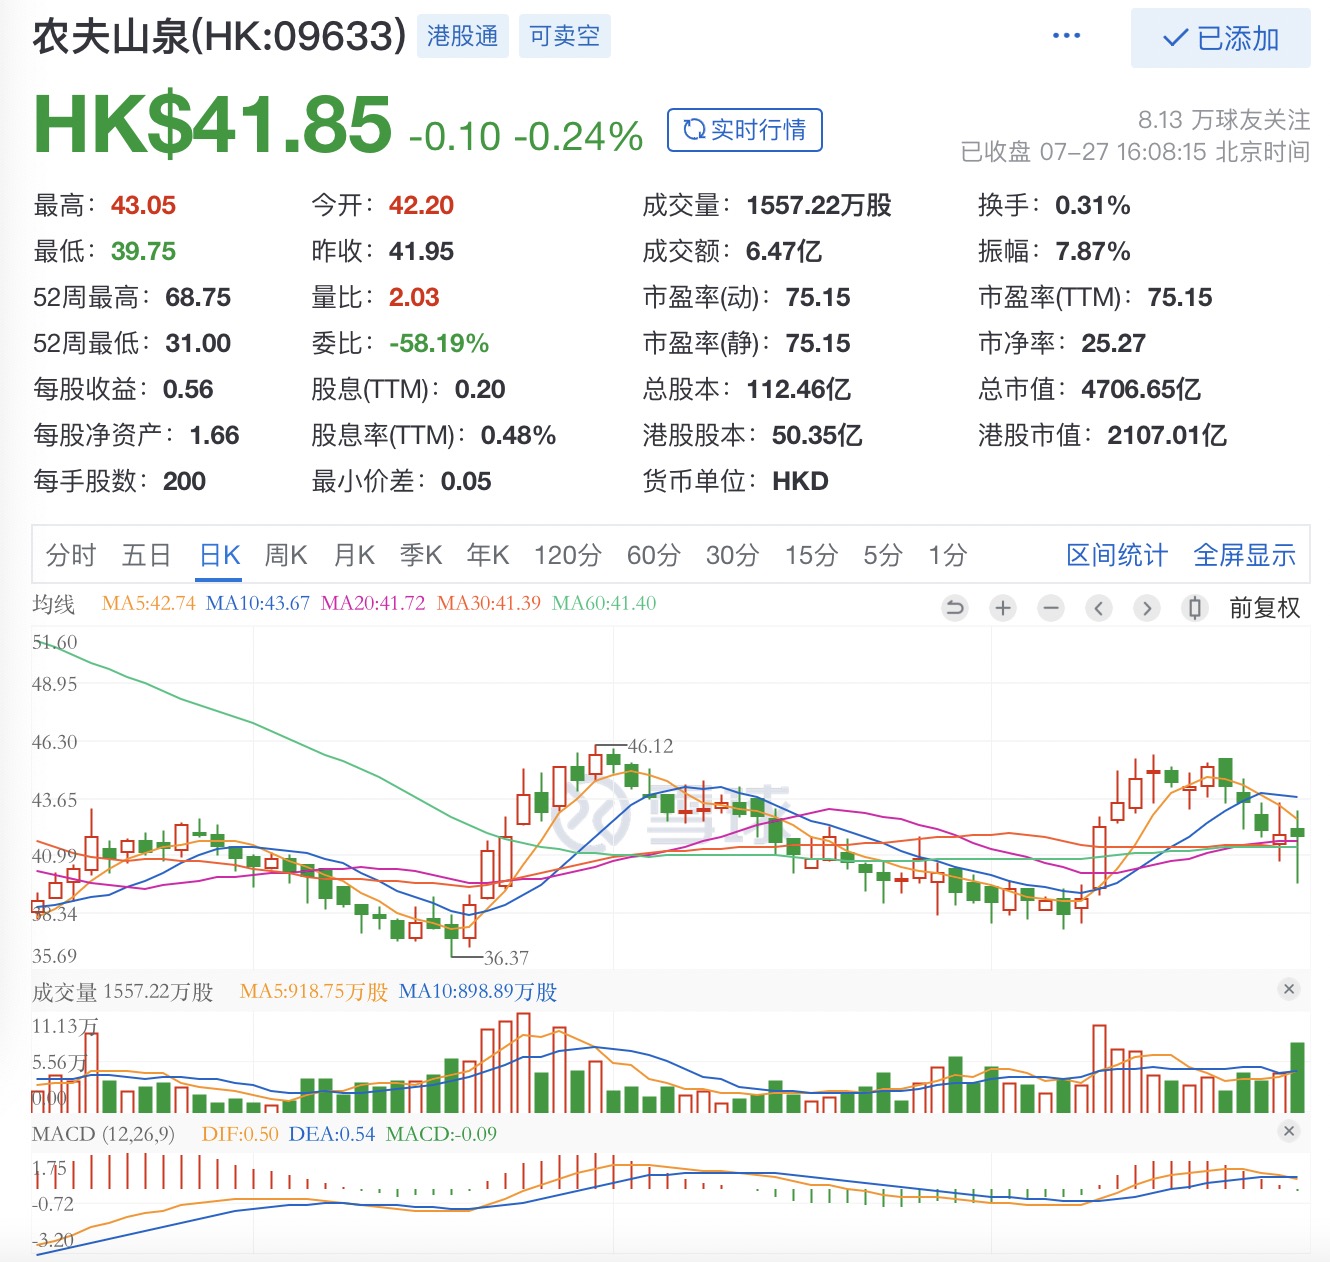This screenshot has height=1262, width=1330.
Task: Click the DIF:0.50 MACD value
Action: click(240, 1134)
